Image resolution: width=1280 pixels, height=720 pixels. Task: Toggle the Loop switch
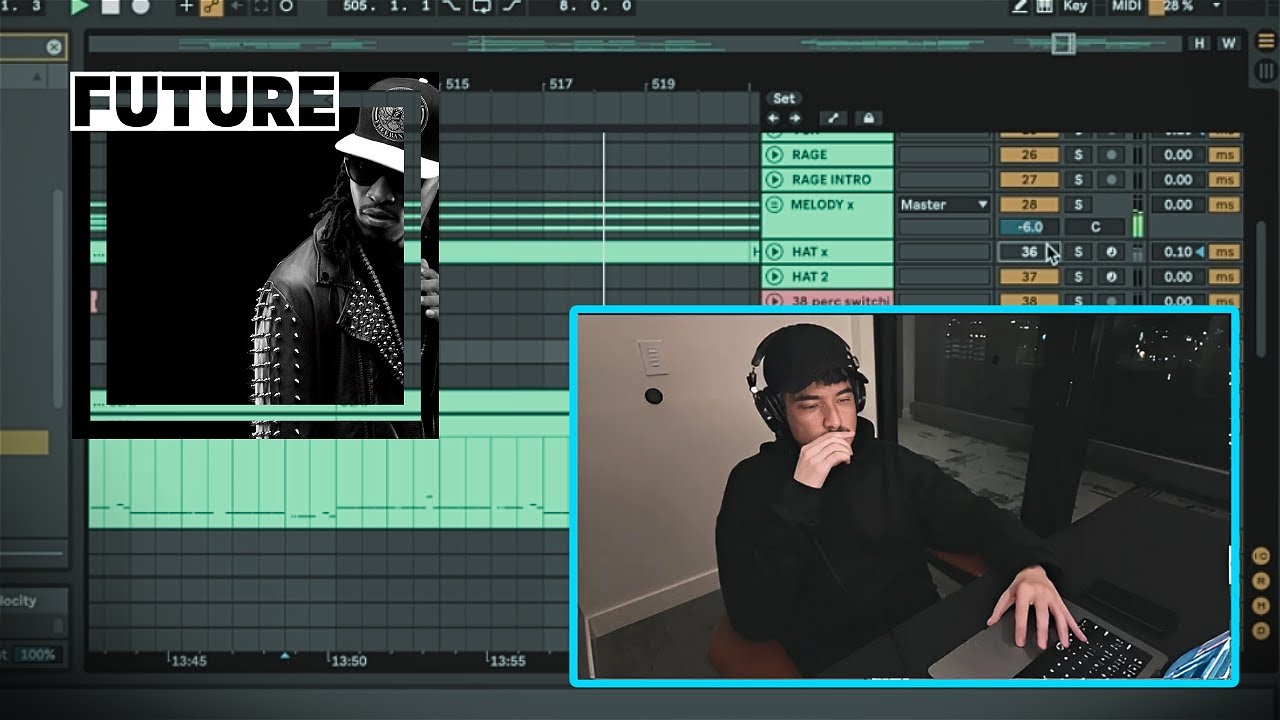click(x=481, y=6)
